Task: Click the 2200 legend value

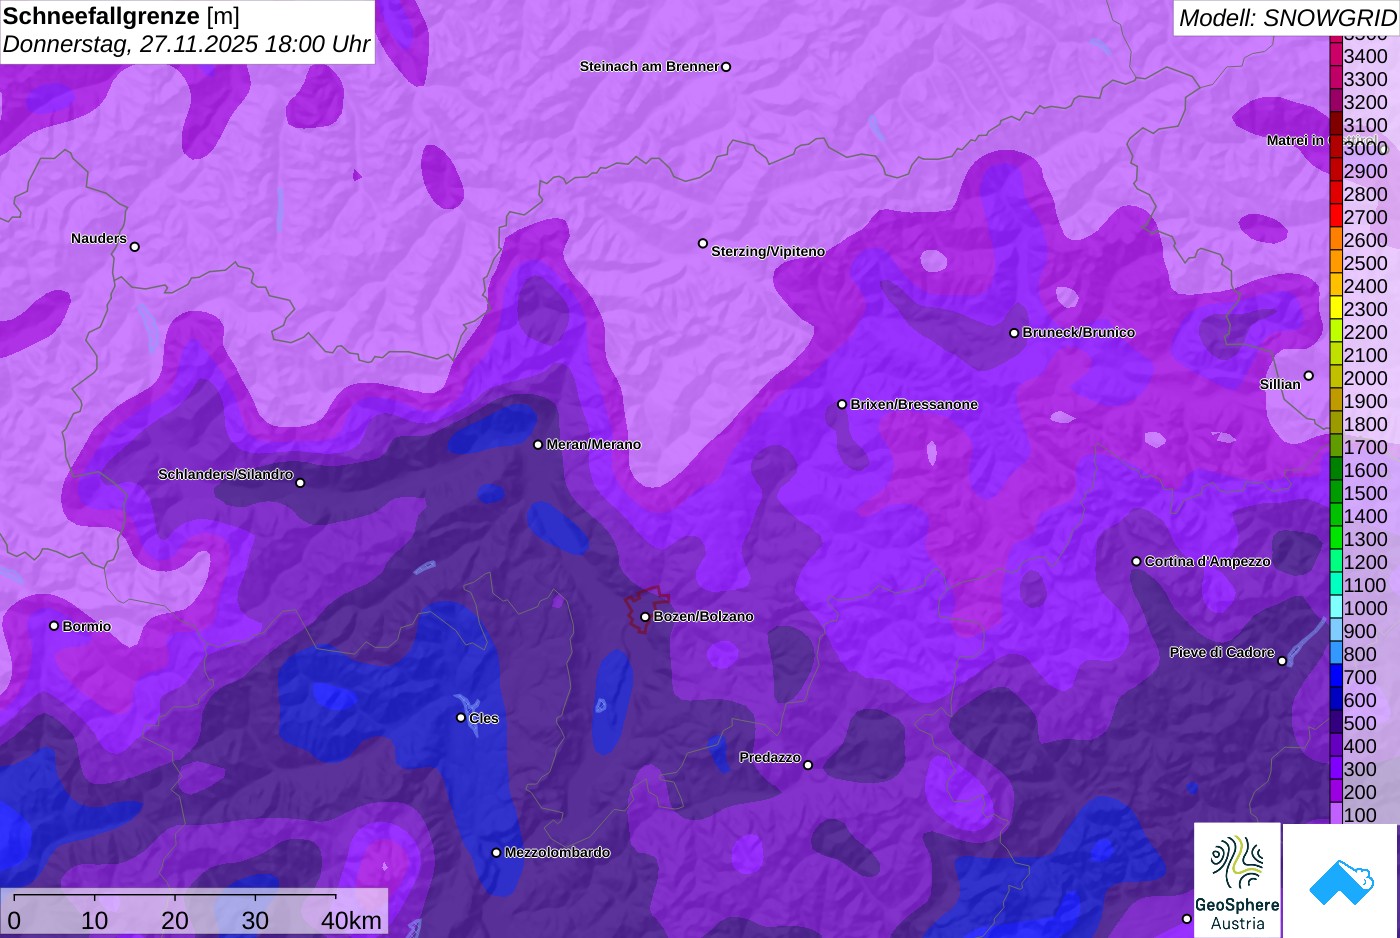Action: 1366,332
